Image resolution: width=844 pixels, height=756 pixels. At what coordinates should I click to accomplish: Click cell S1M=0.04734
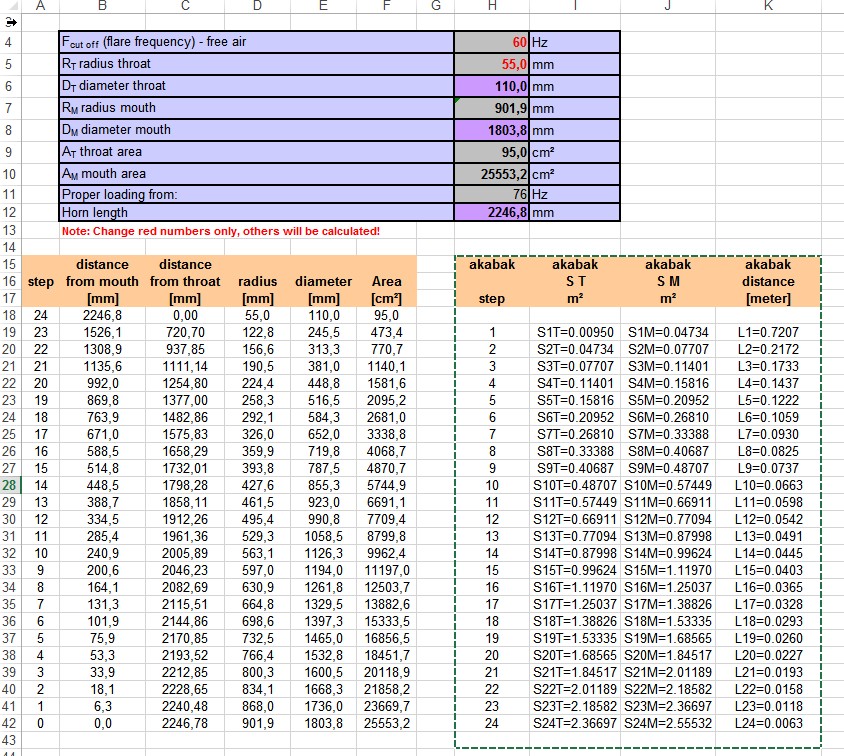point(668,333)
